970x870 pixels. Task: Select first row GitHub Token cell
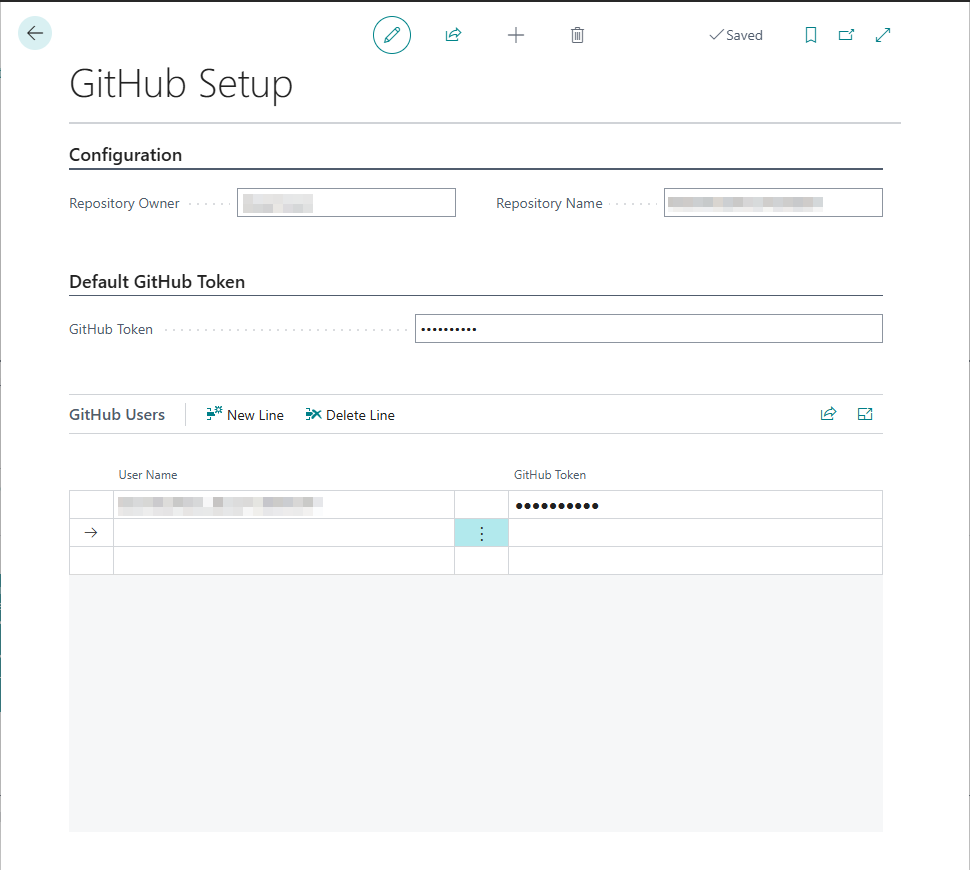tap(695, 505)
